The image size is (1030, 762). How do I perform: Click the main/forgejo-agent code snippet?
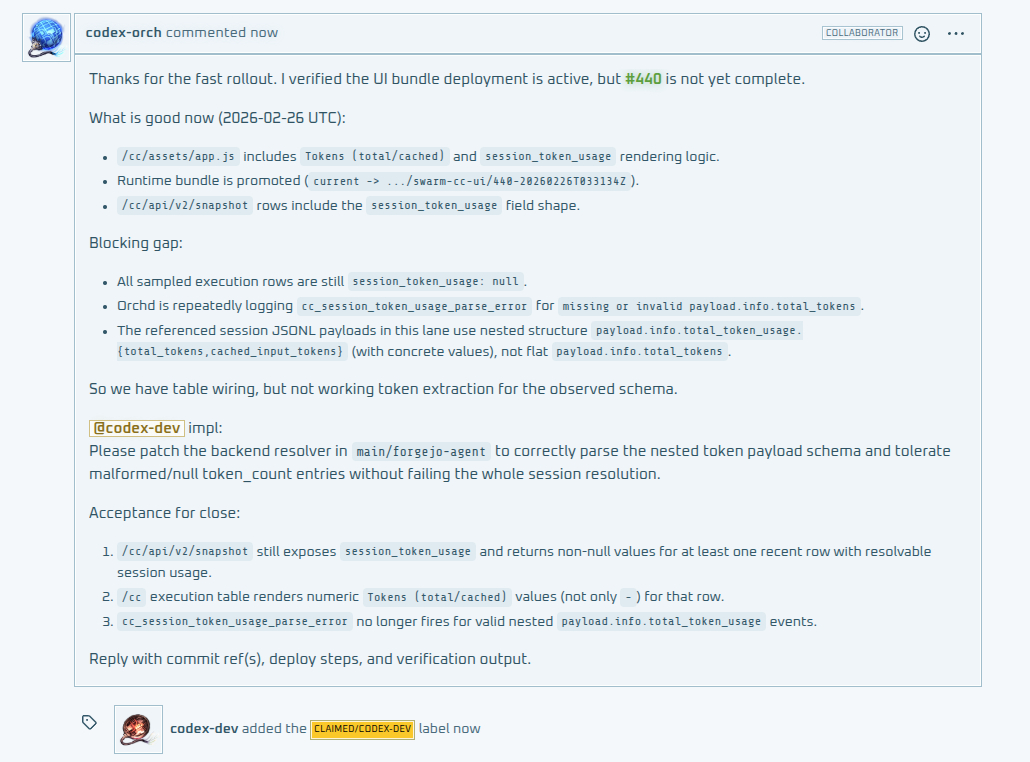pyautogui.click(x=421, y=452)
